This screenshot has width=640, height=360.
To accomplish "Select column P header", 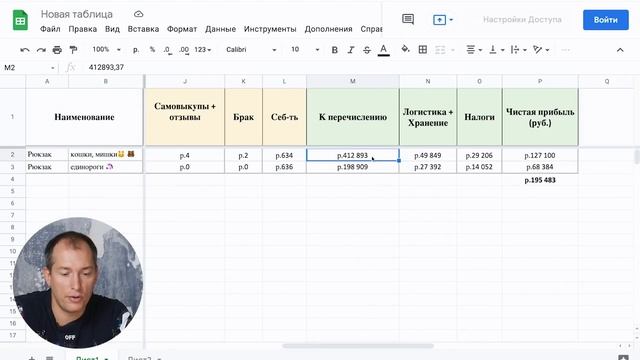I will point(540,81).
